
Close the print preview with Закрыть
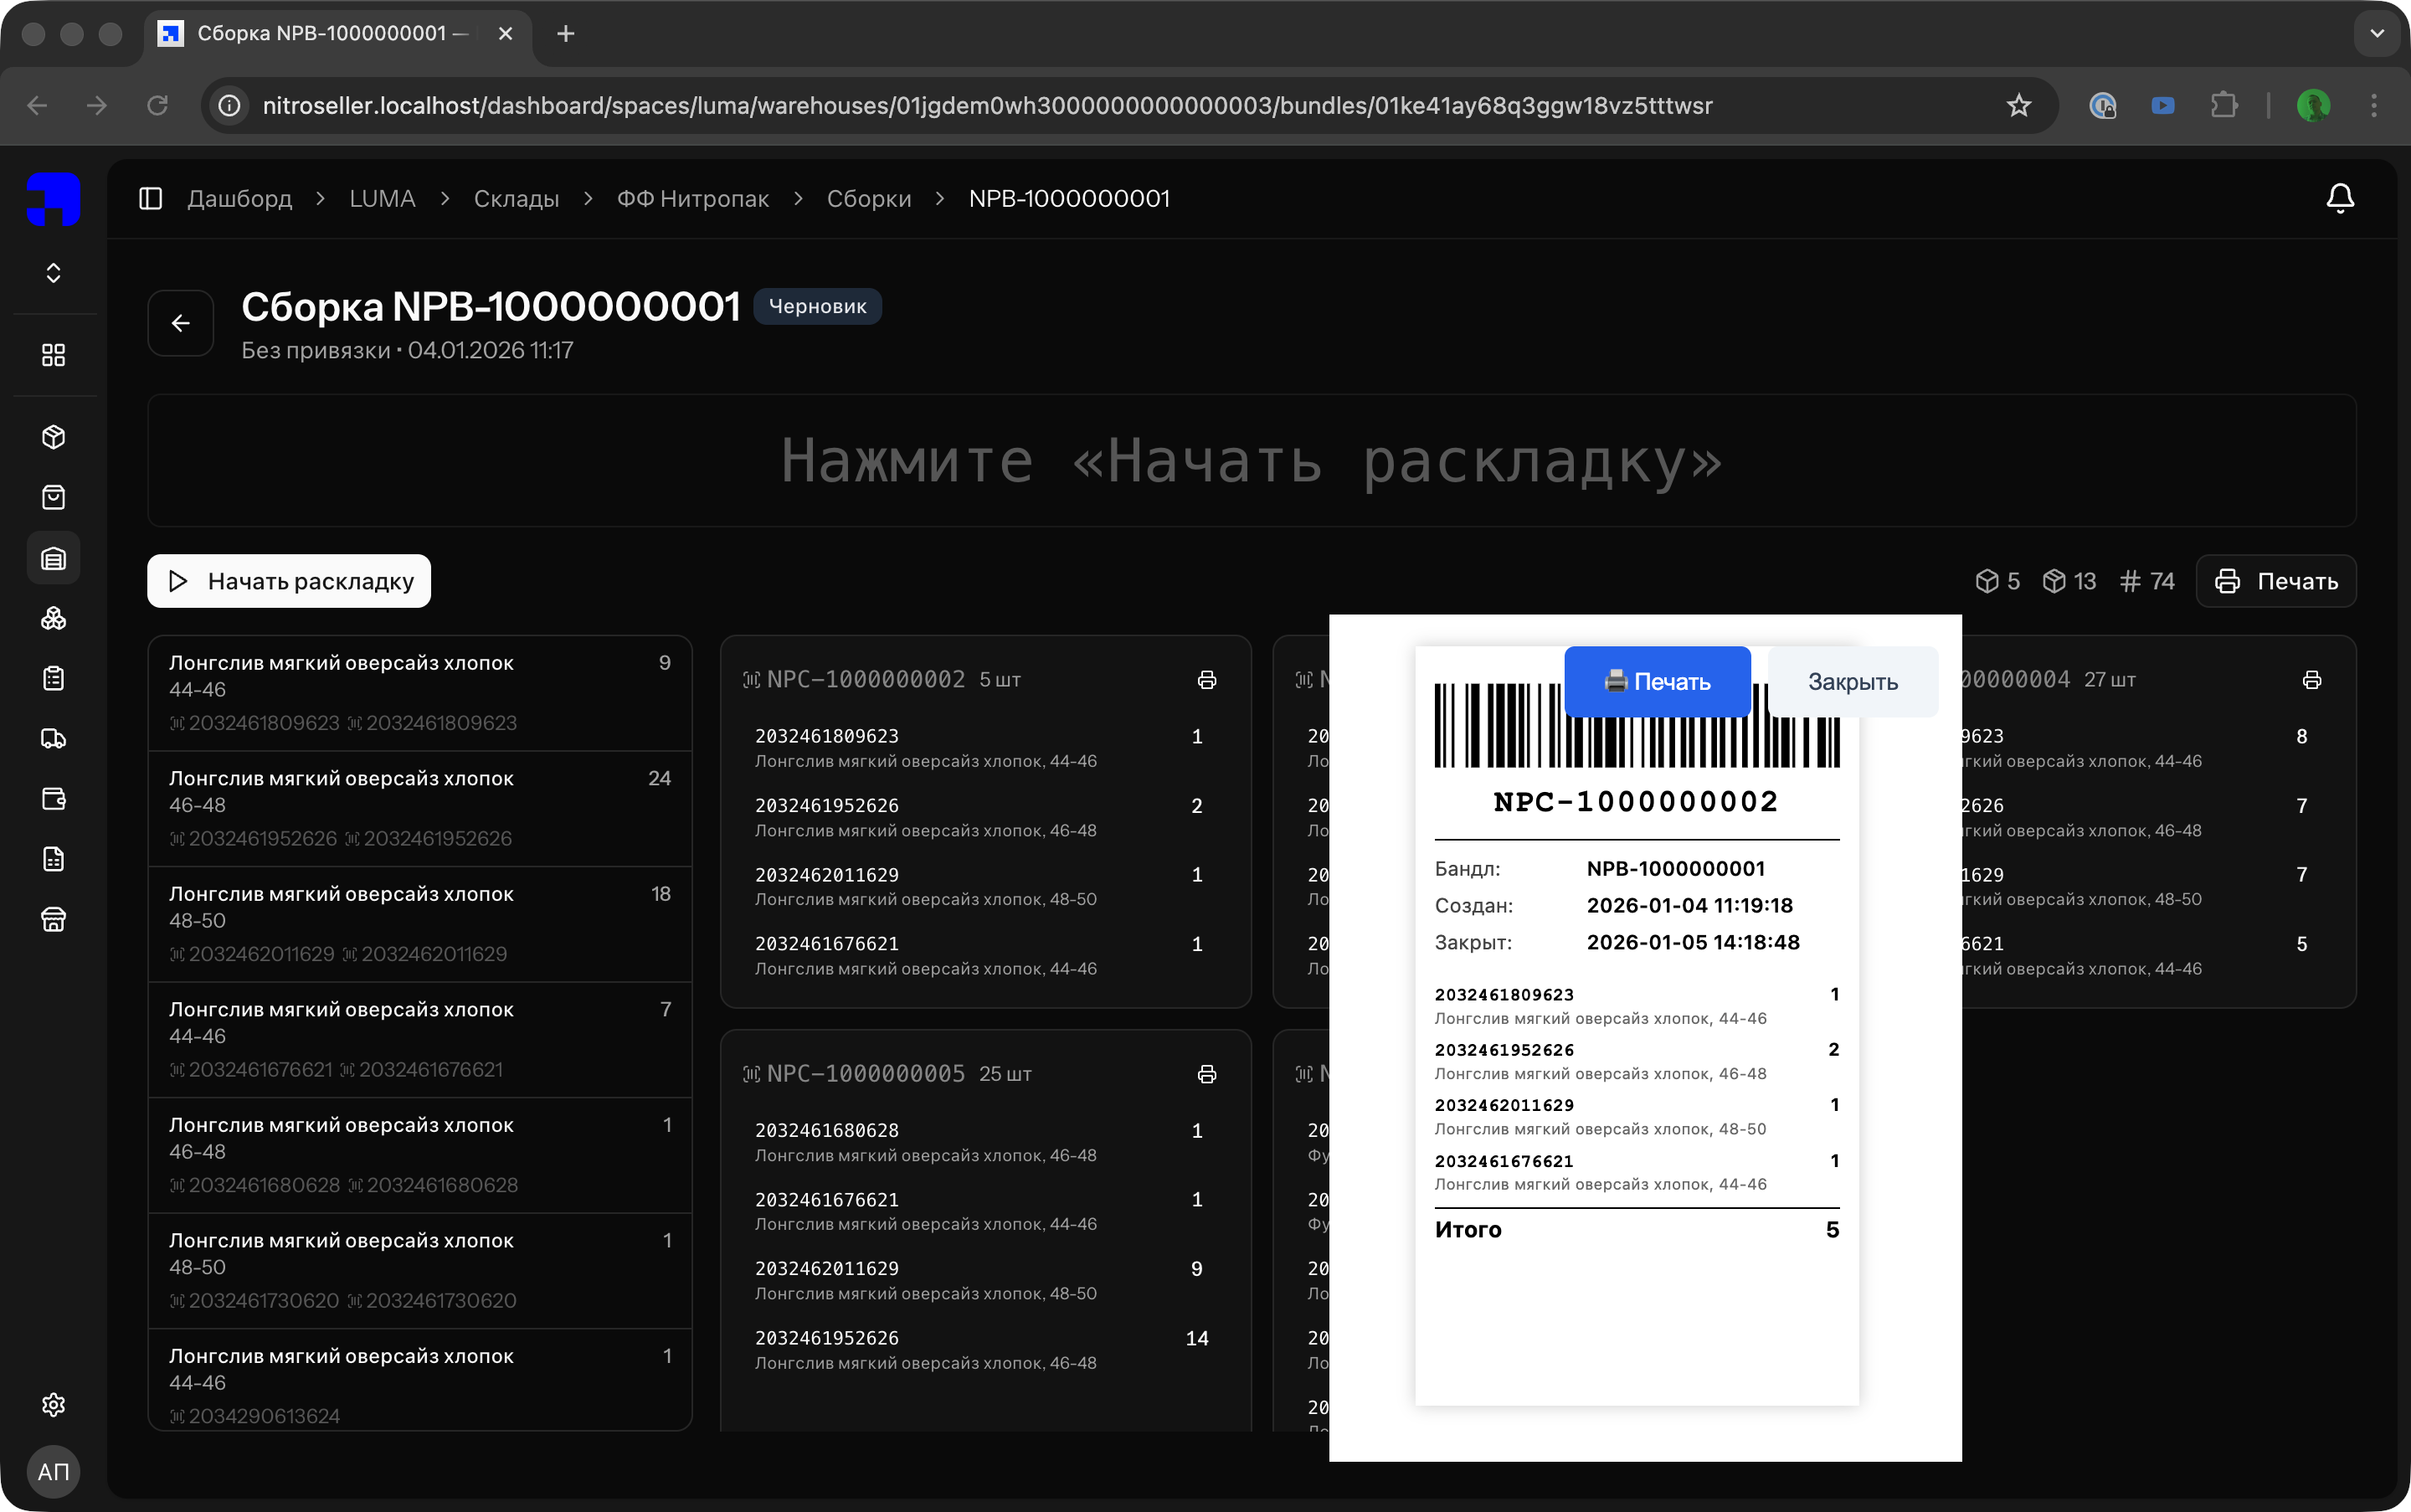(x=1851, y=681)
